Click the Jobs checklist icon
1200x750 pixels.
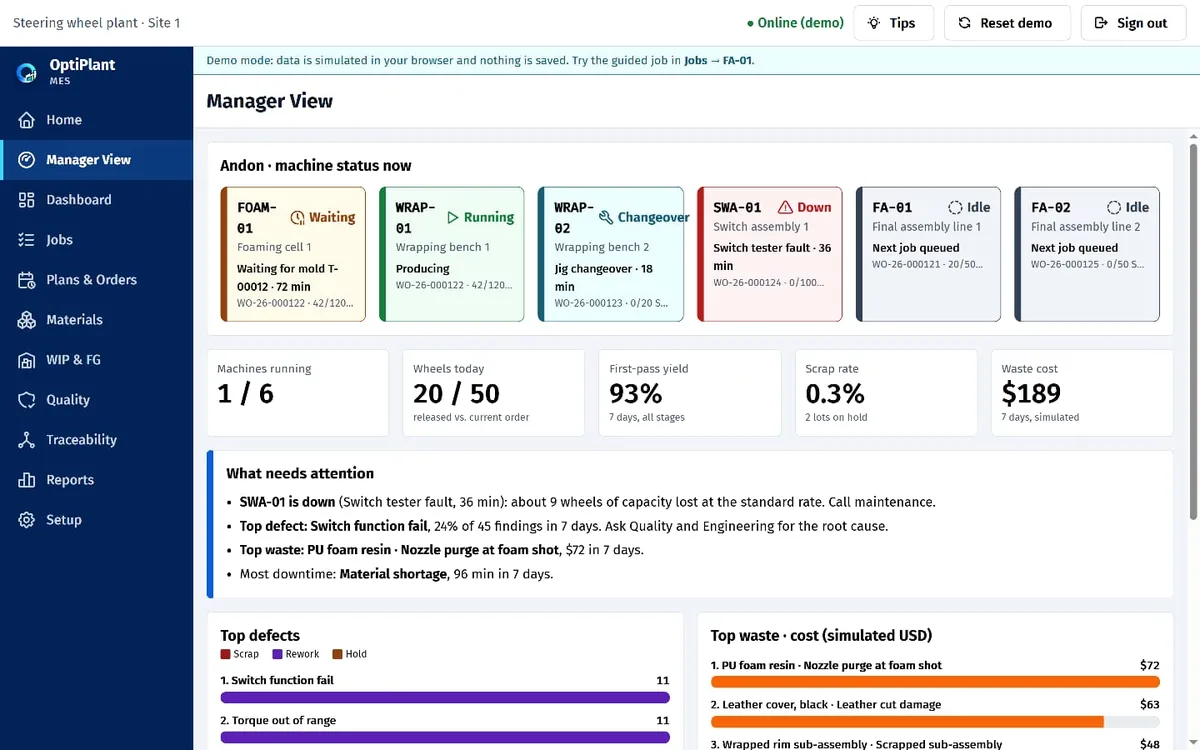(27, 240)
